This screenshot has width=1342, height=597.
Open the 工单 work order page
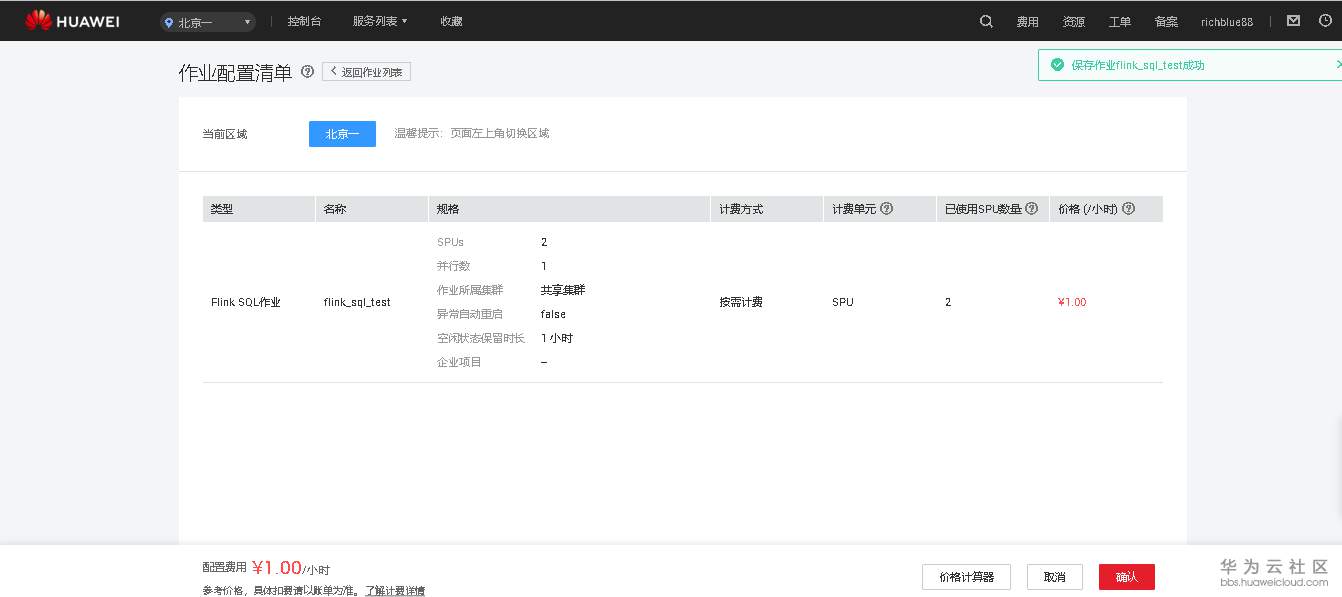point(1120,21)
